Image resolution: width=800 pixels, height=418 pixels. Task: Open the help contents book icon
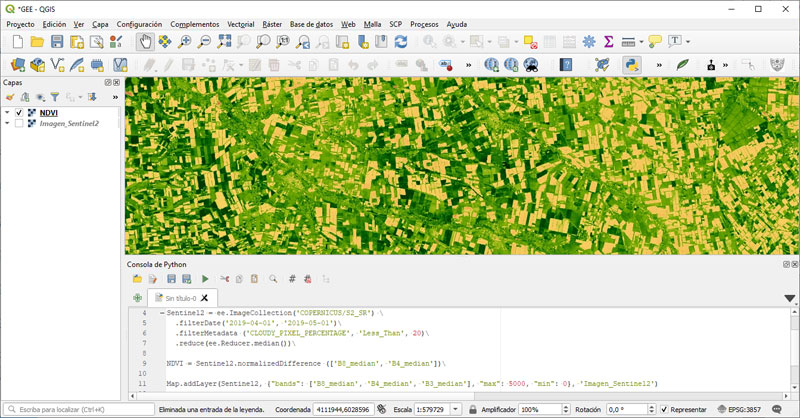click(566, 65)
